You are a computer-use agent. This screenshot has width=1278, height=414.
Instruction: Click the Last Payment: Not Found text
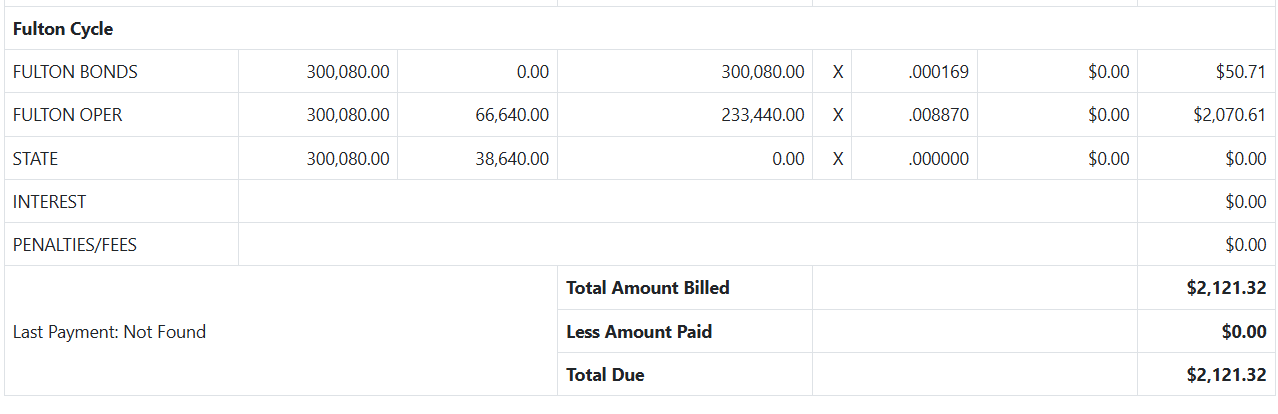point(109,332)
